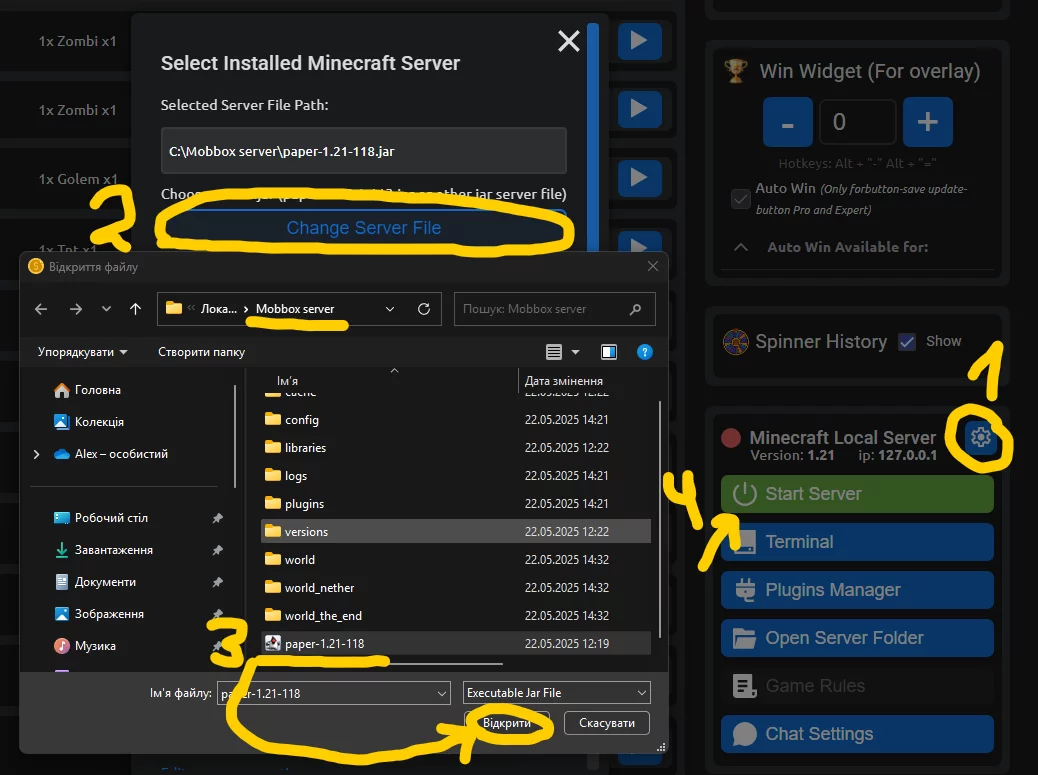Go forward in the file dialog
The width and height of the screenshot is (1038, 775).
pos(75,309)
